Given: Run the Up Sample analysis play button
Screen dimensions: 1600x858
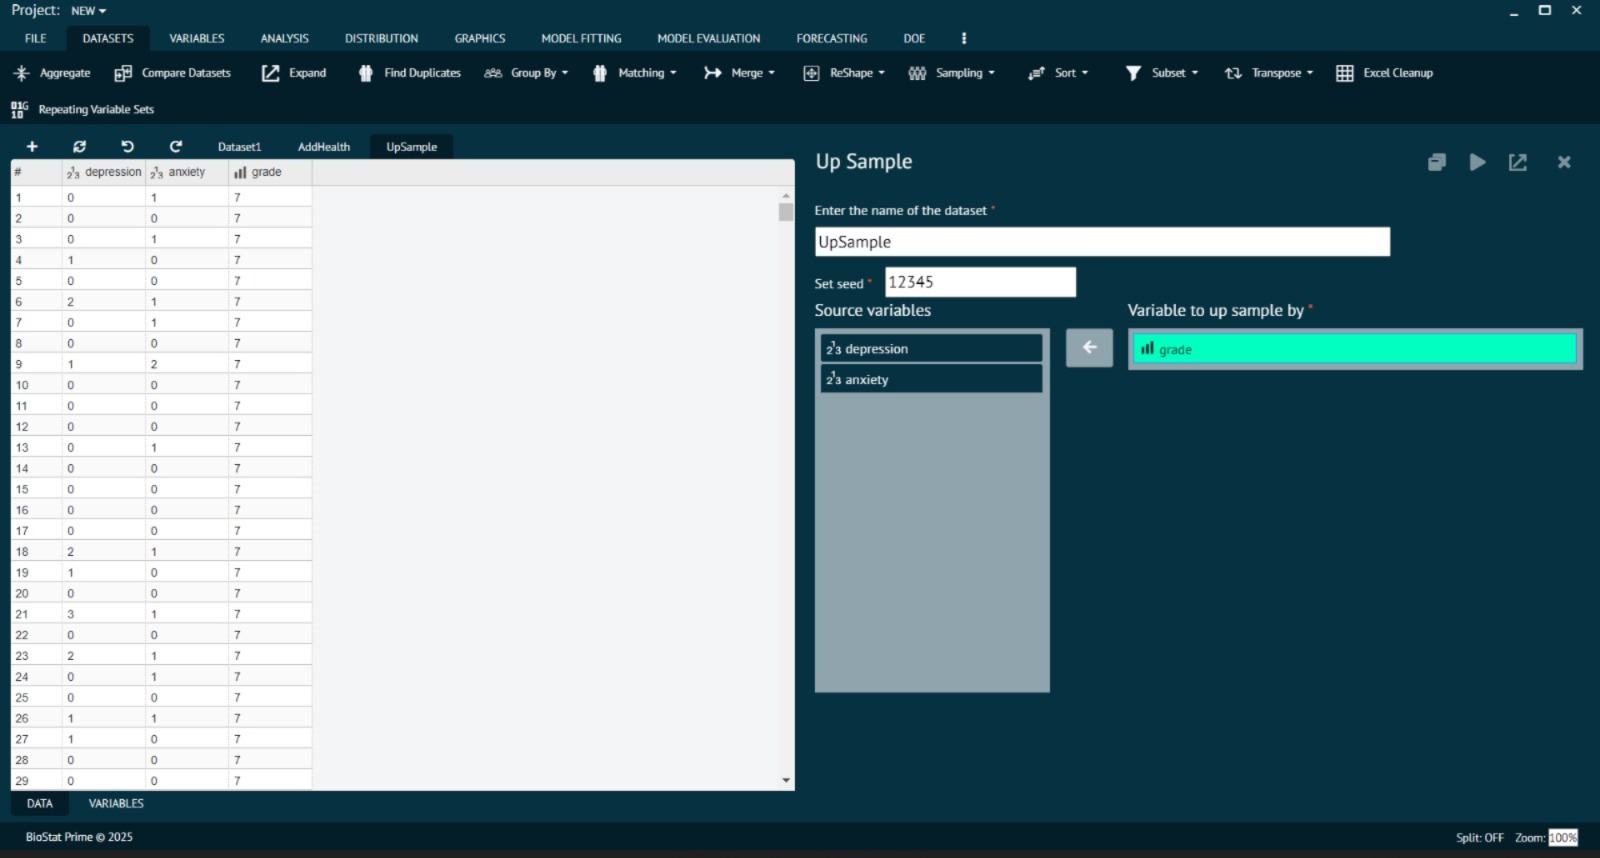Looking at the screenshot, I should tap(1477, 162).
